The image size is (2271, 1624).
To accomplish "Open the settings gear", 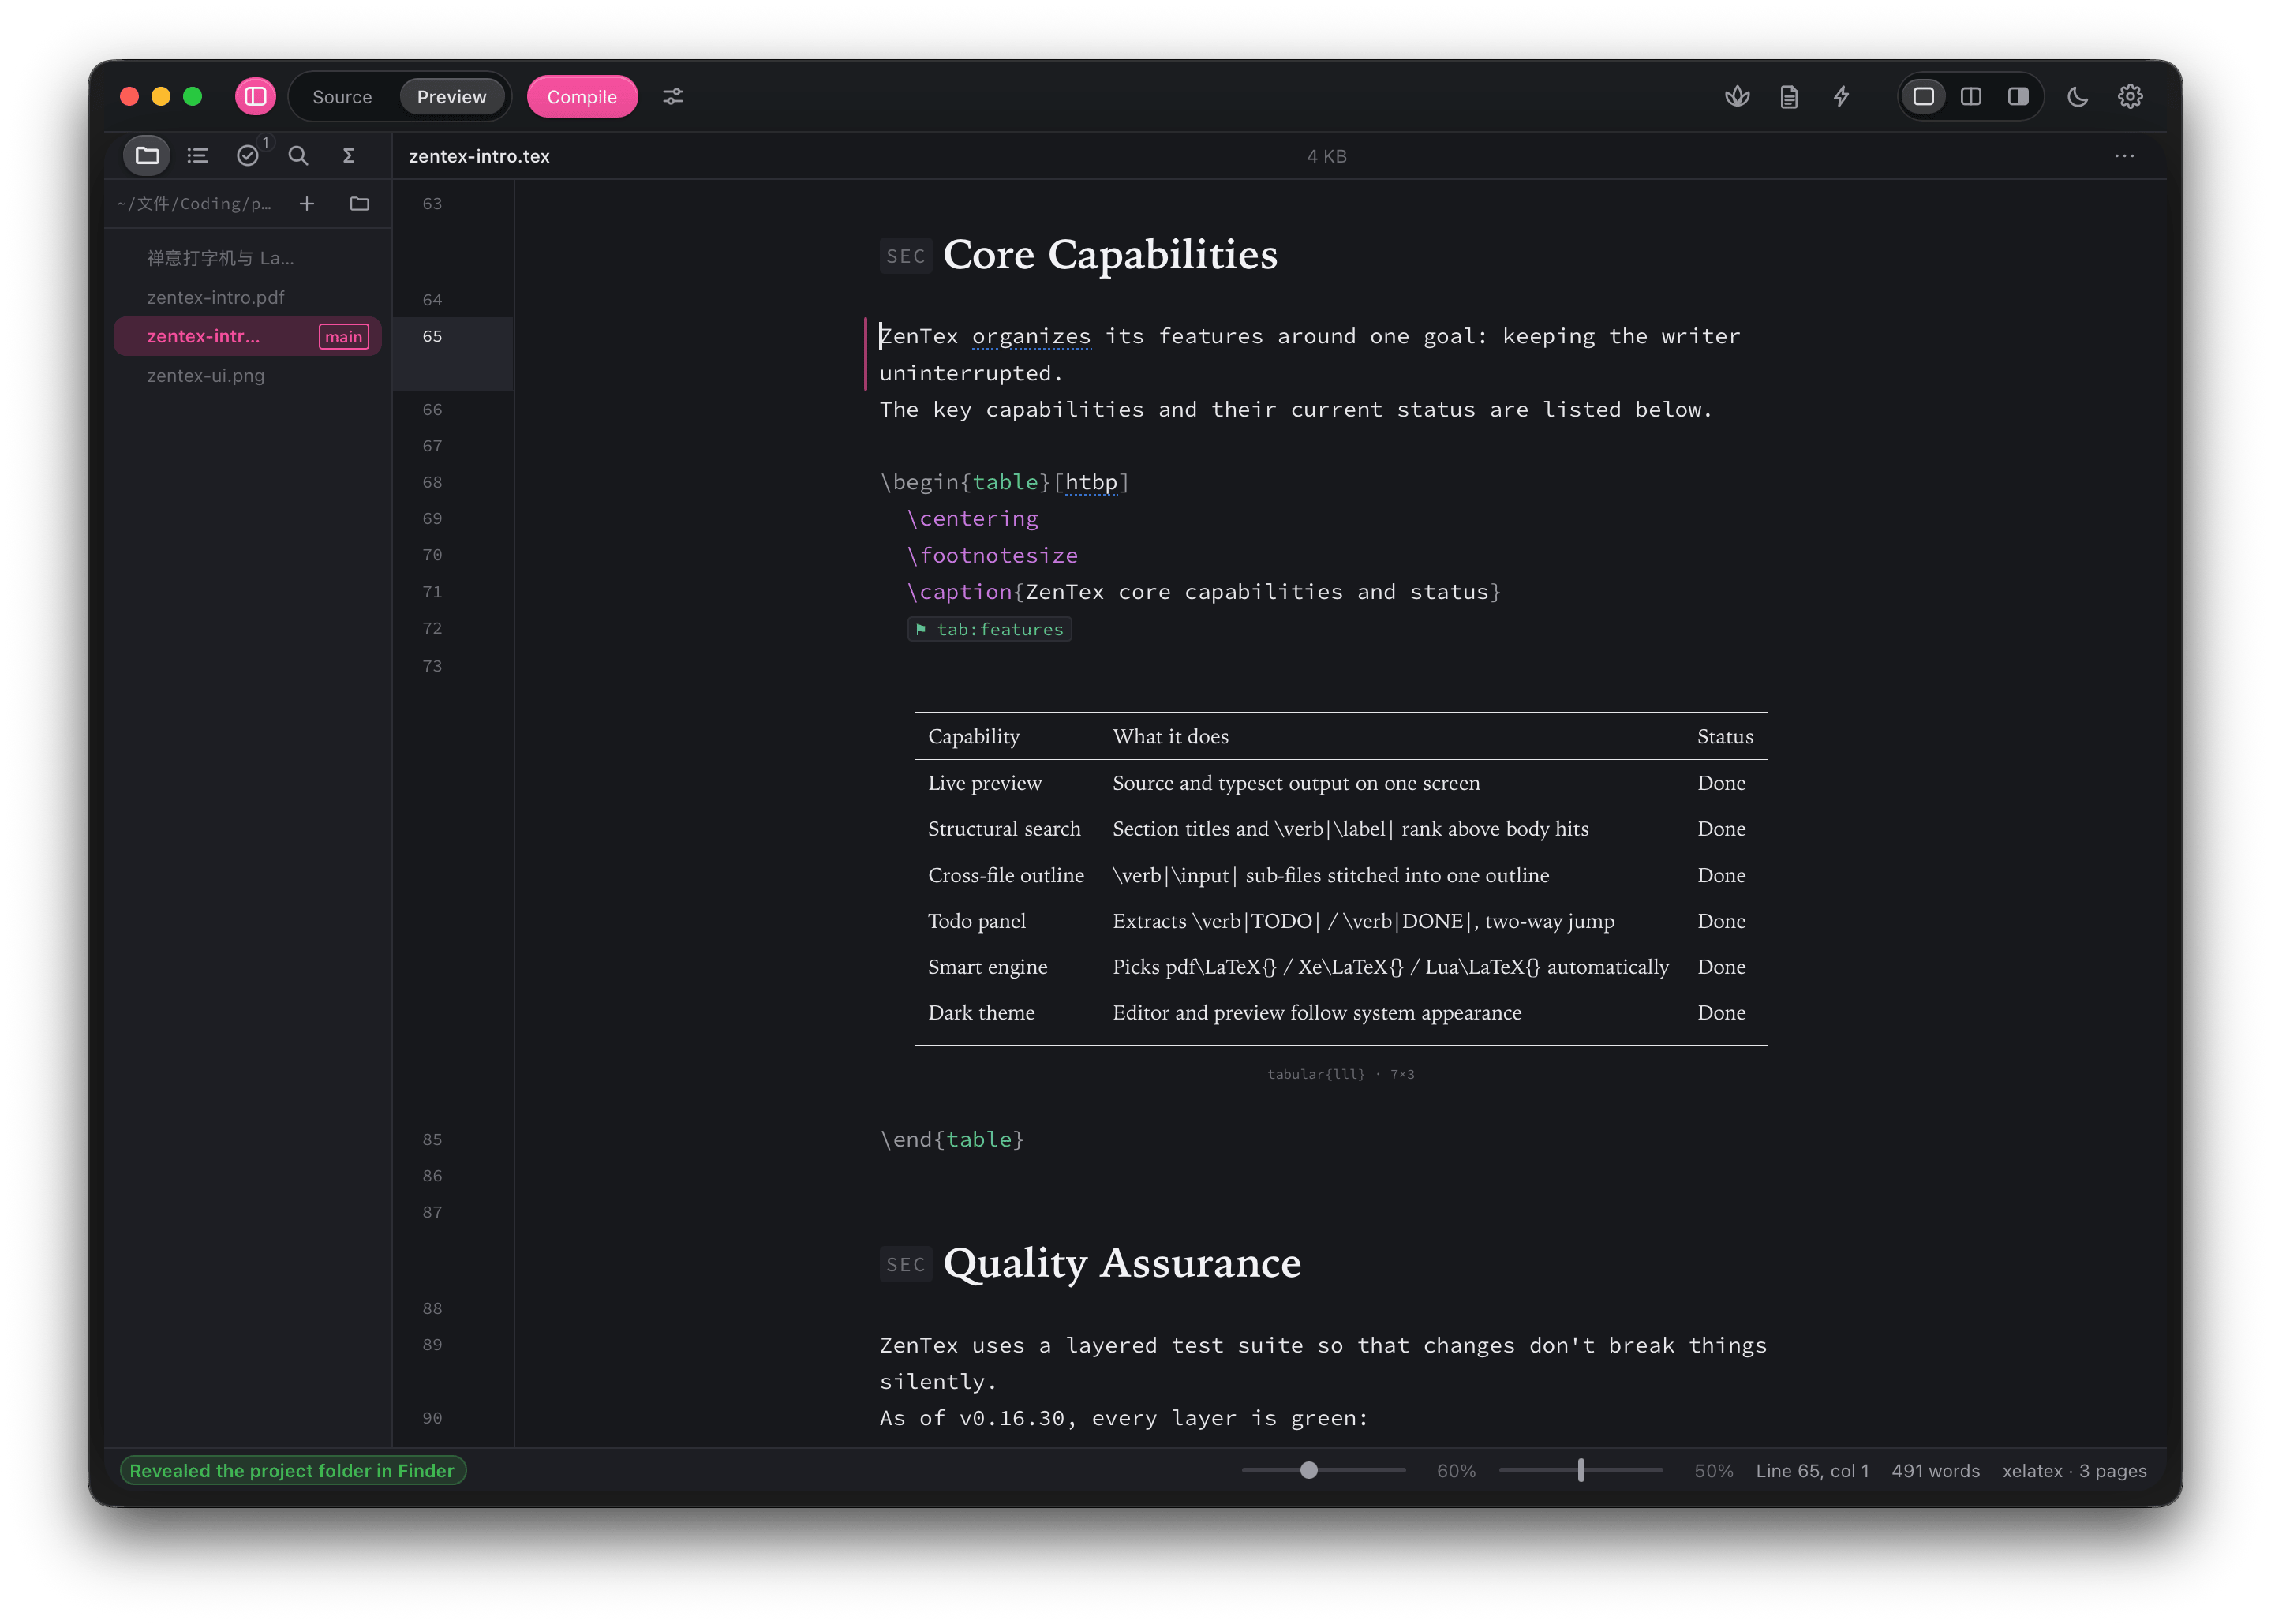I will 2130,96.
